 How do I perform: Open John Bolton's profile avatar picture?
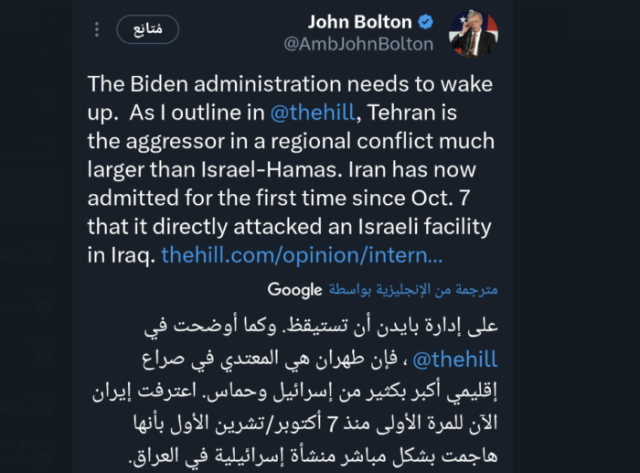point(473,33)
